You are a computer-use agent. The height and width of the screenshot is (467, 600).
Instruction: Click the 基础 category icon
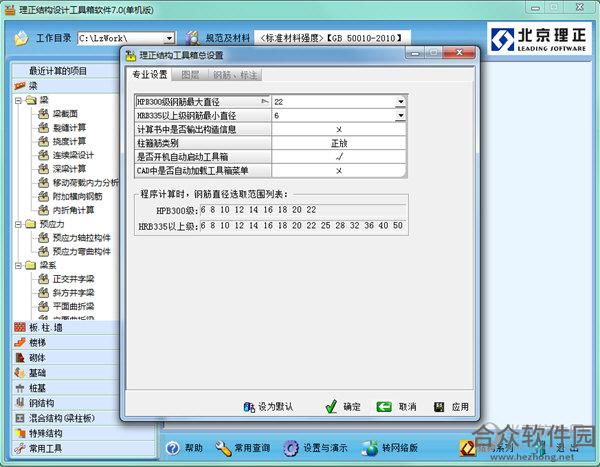[x=20, y=372]
